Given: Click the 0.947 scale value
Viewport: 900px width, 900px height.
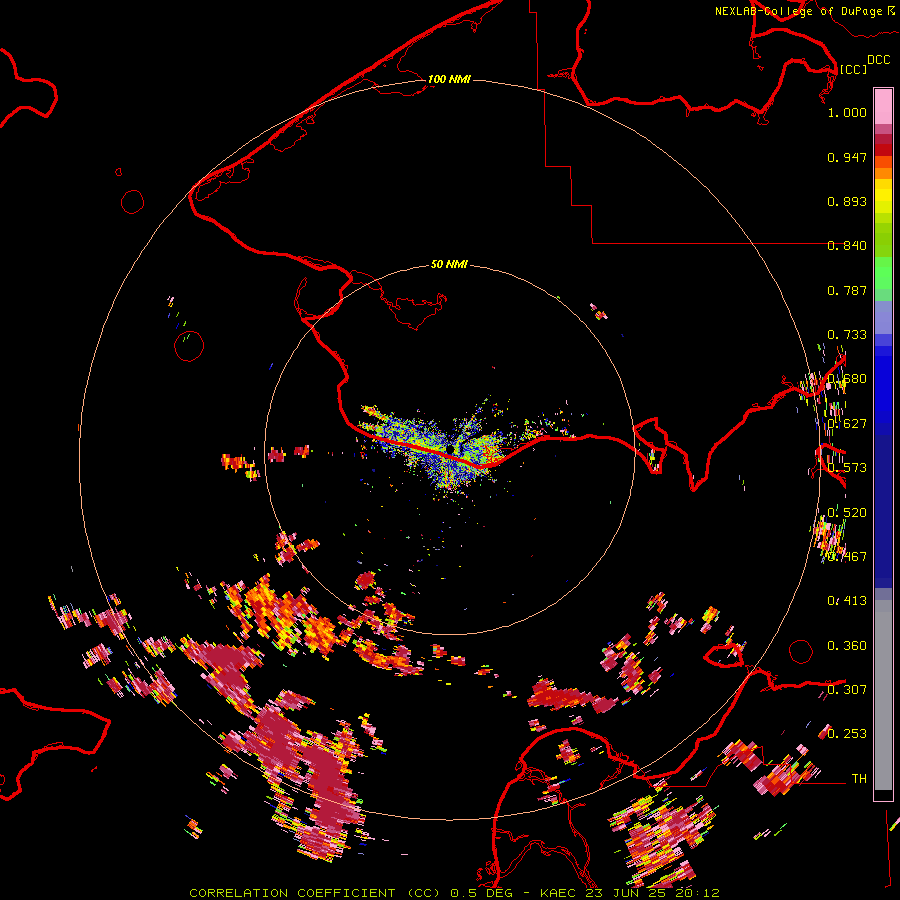Looking at the screenshot, I should 847,157.
